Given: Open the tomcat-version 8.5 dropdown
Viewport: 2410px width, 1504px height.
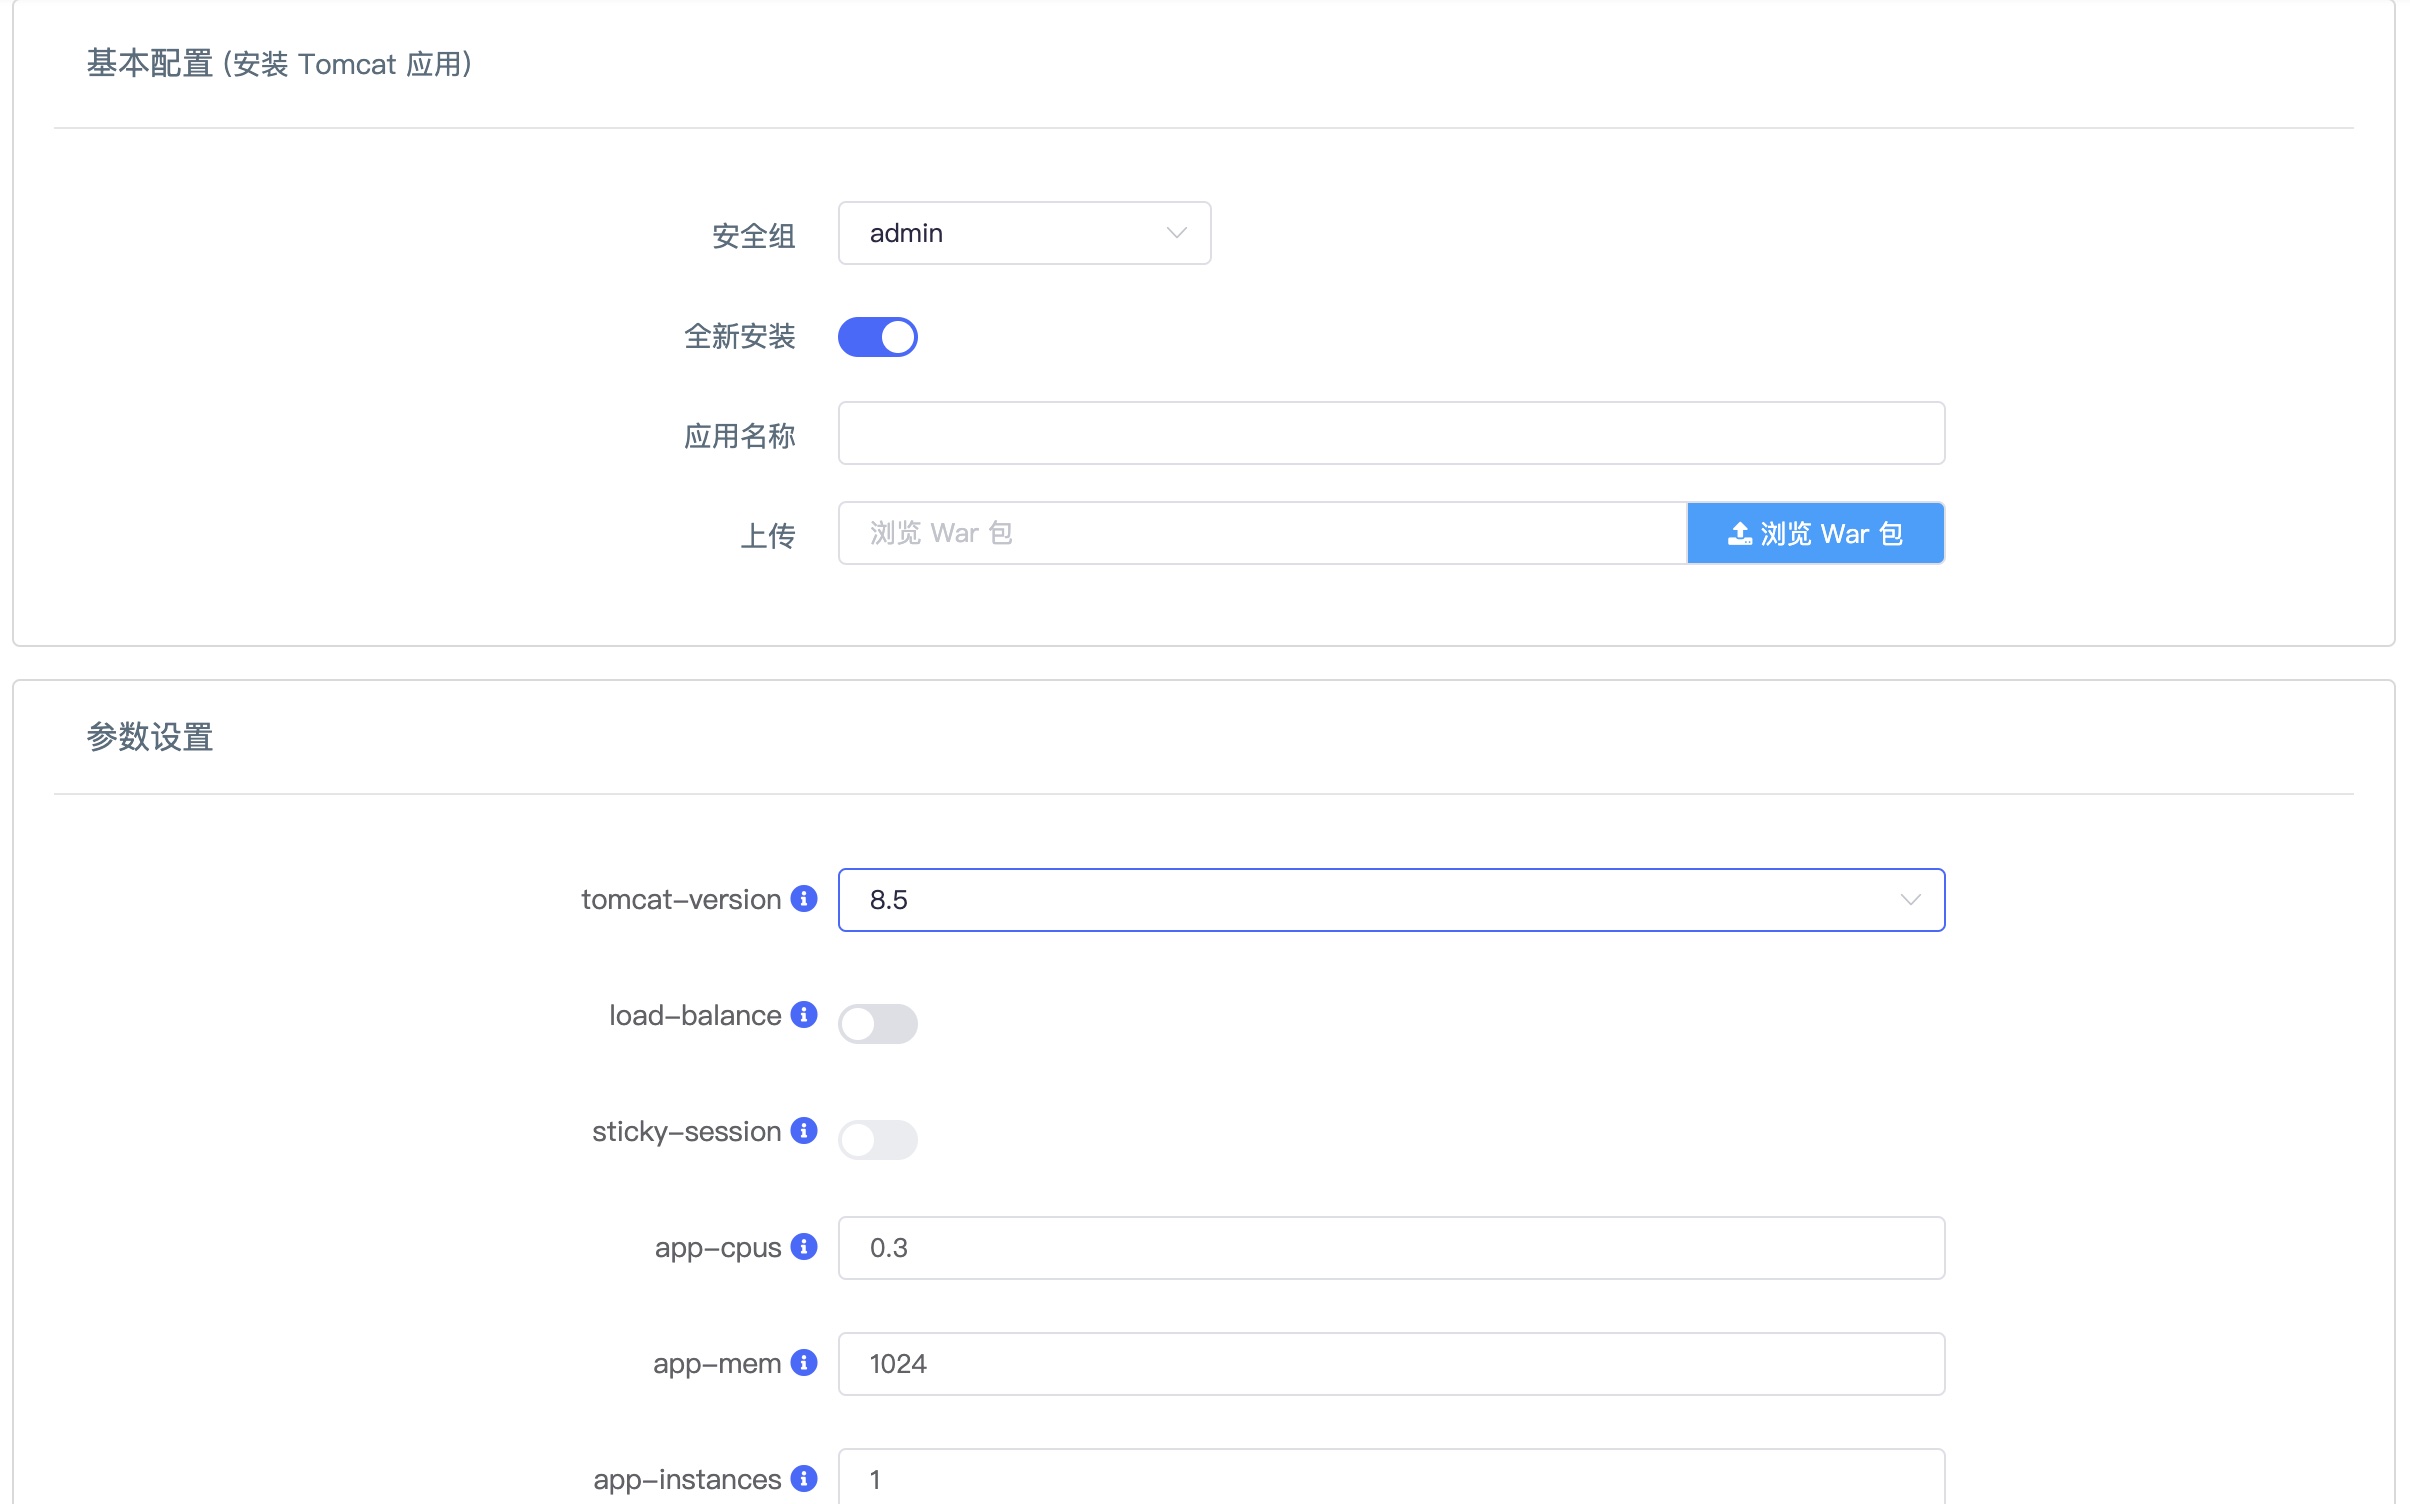Looking at the screenshot, I should (1391, 899).
